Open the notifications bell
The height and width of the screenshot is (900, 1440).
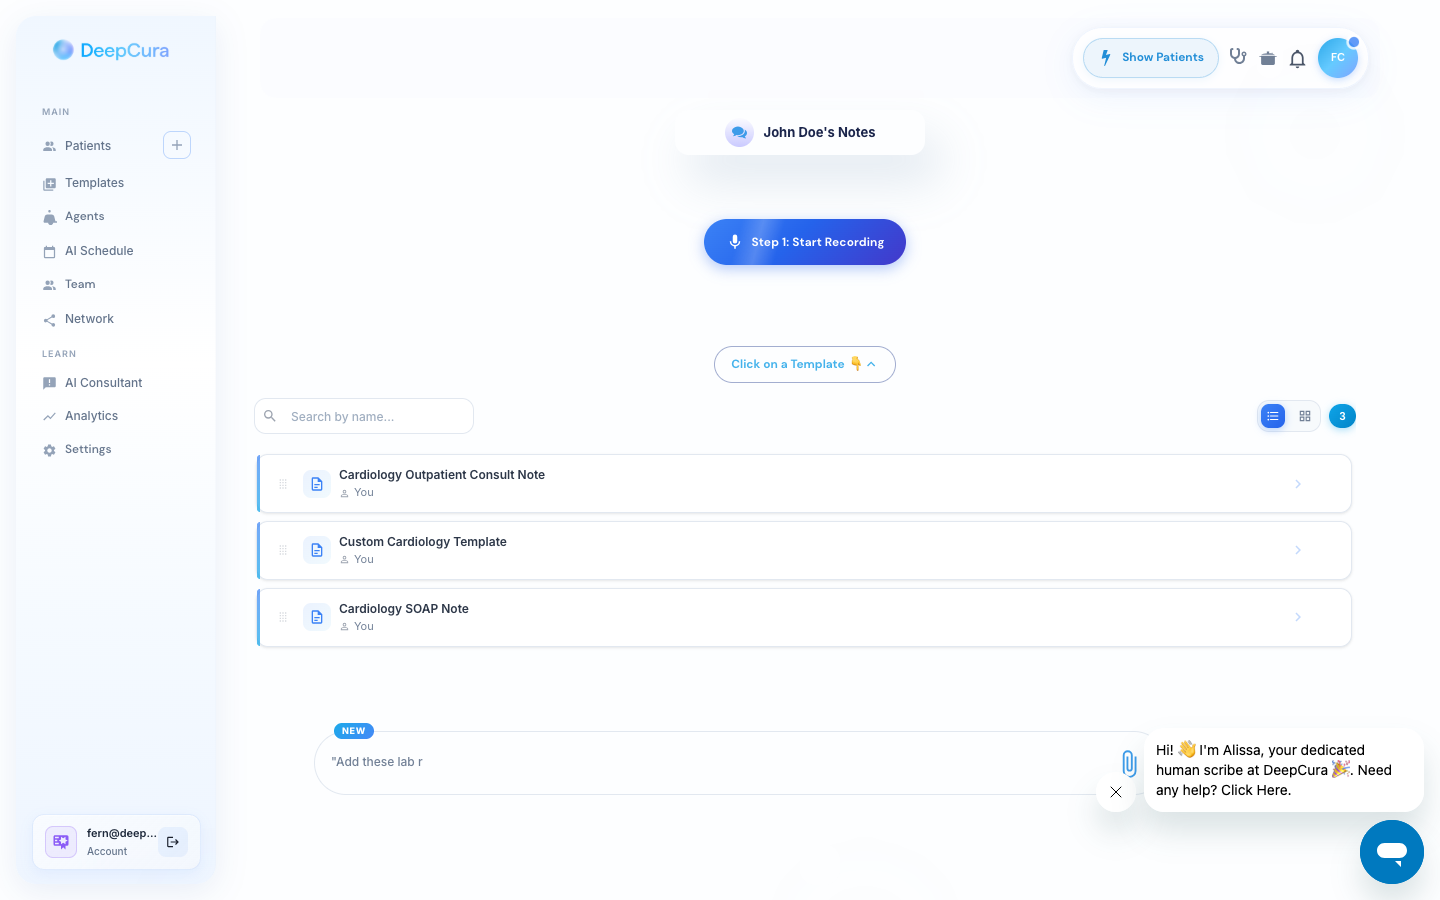[x=1297, y=58]
